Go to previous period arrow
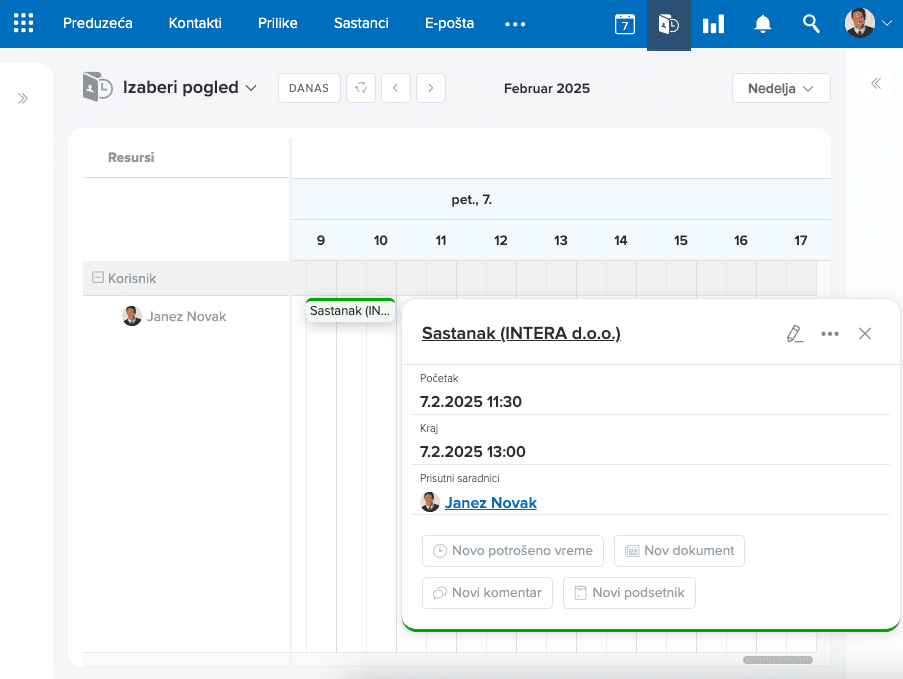Viewport: 903px width, 679px height. click(x=396, y=88)
